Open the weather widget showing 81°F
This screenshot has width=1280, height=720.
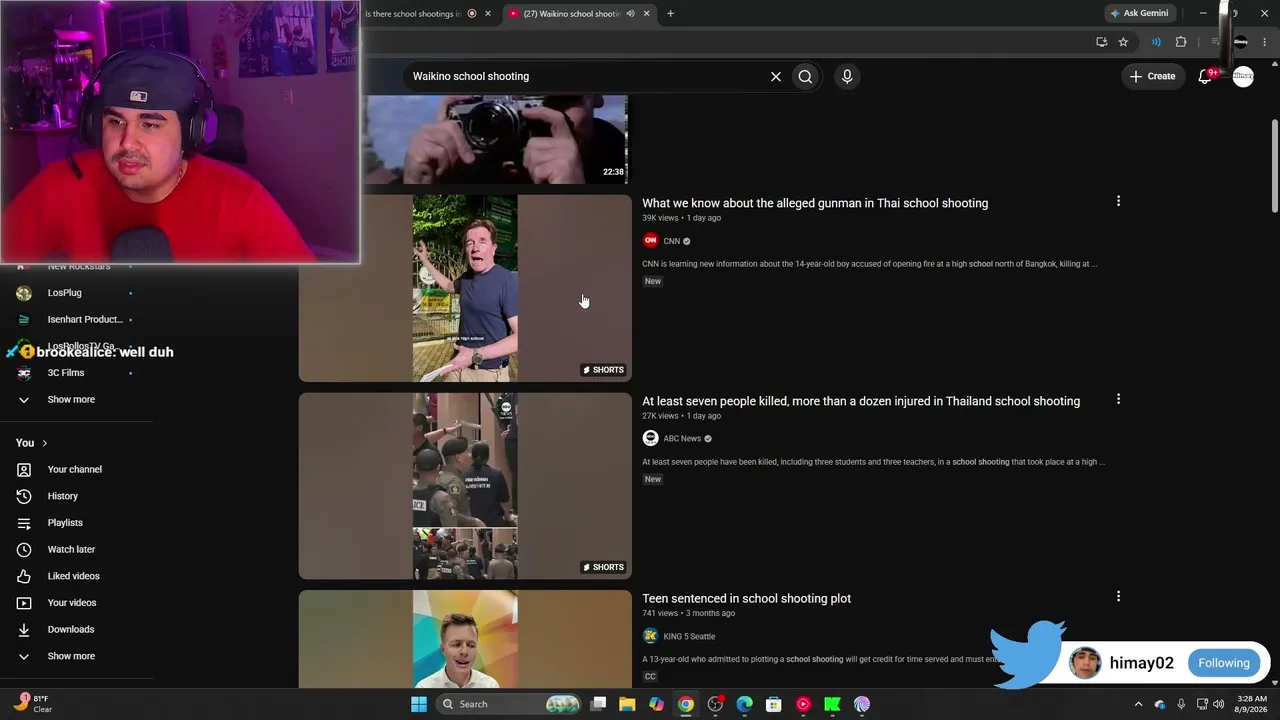33,704
